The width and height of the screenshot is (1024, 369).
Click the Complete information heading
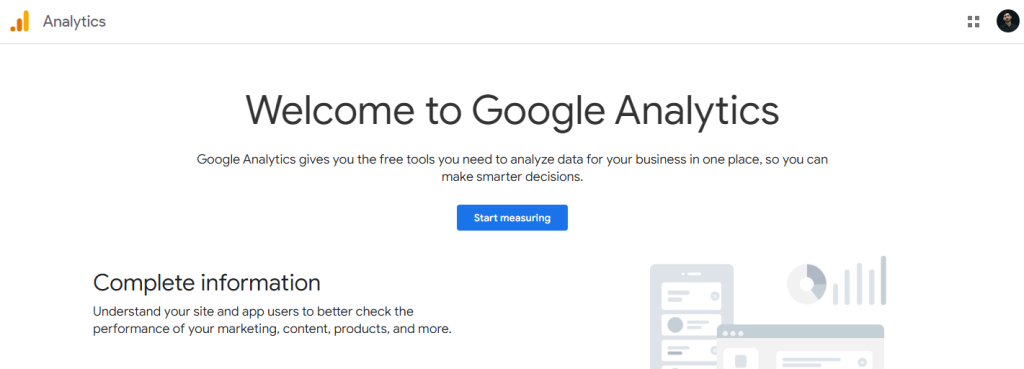(206, 283)
